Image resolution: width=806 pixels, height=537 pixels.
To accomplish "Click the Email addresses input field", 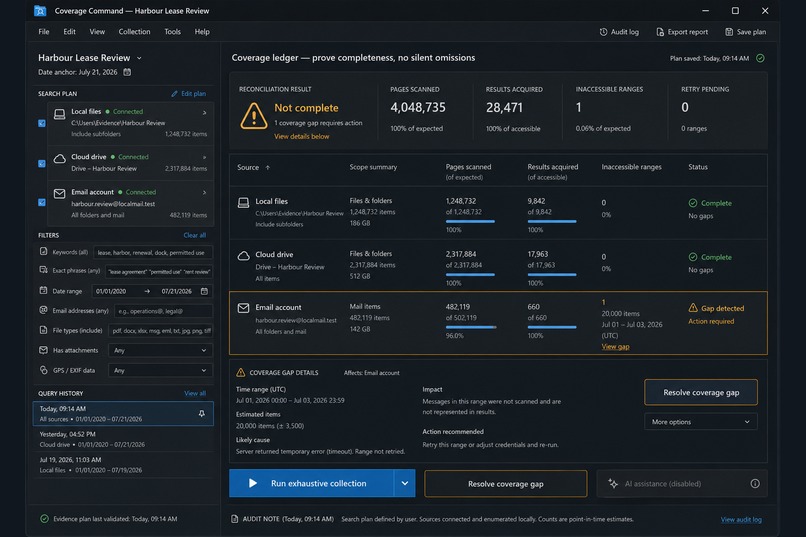I will point(163,311).
